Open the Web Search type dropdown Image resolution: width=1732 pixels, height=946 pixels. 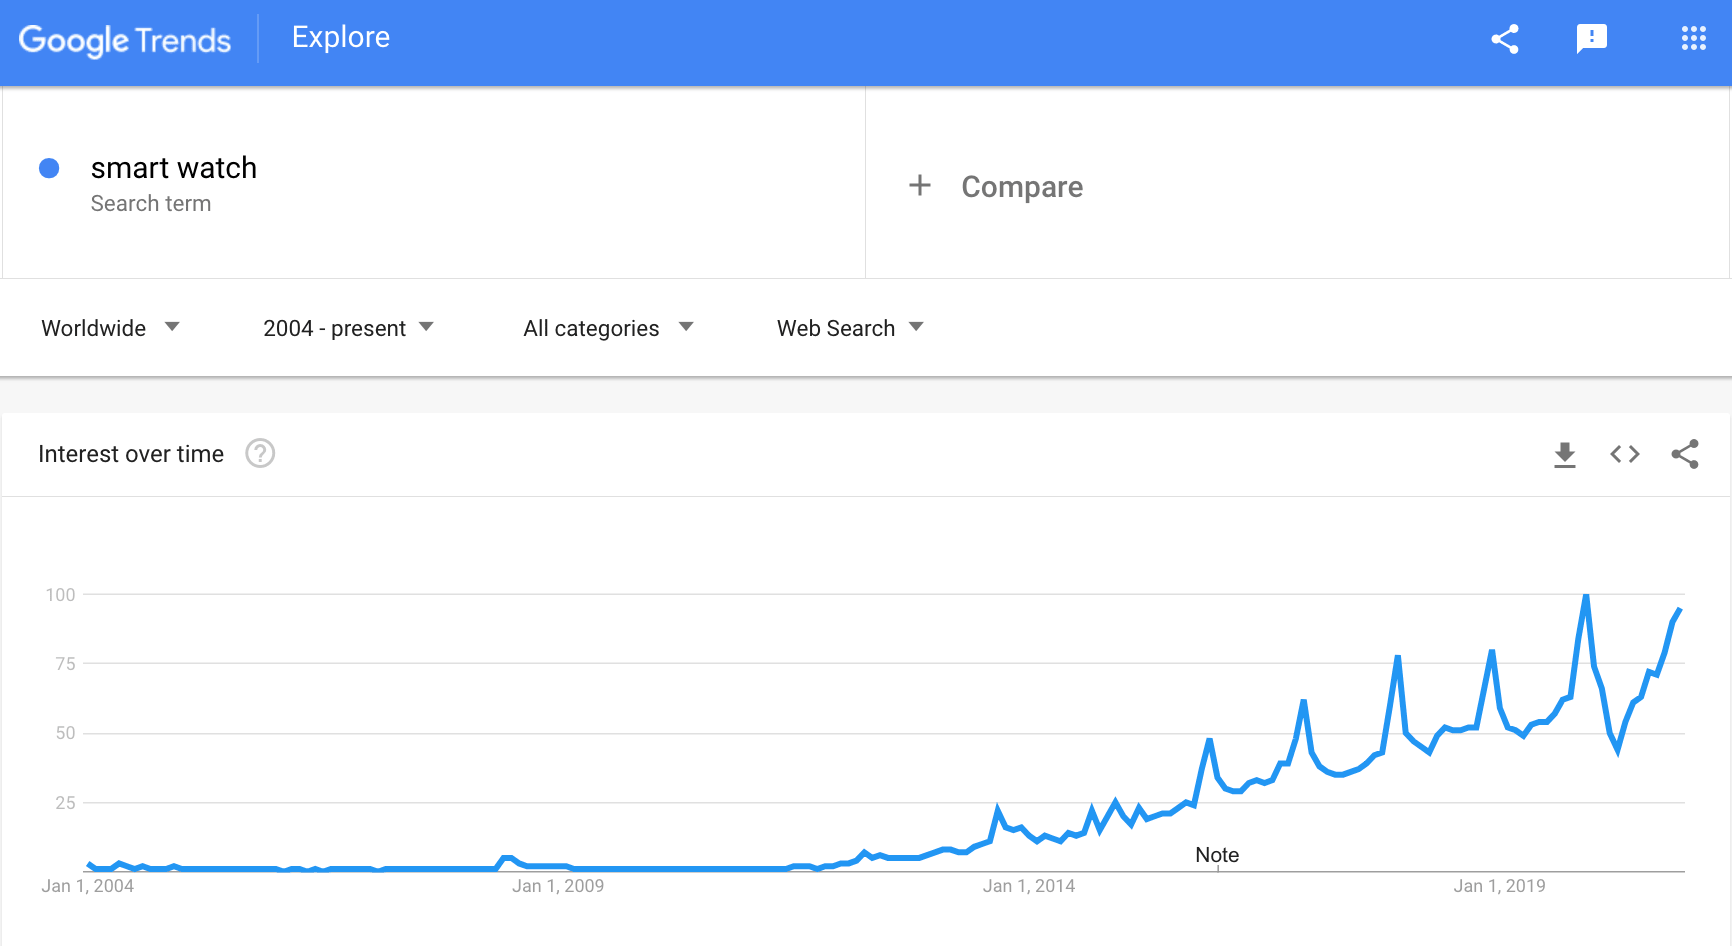[x=850, y=328]
